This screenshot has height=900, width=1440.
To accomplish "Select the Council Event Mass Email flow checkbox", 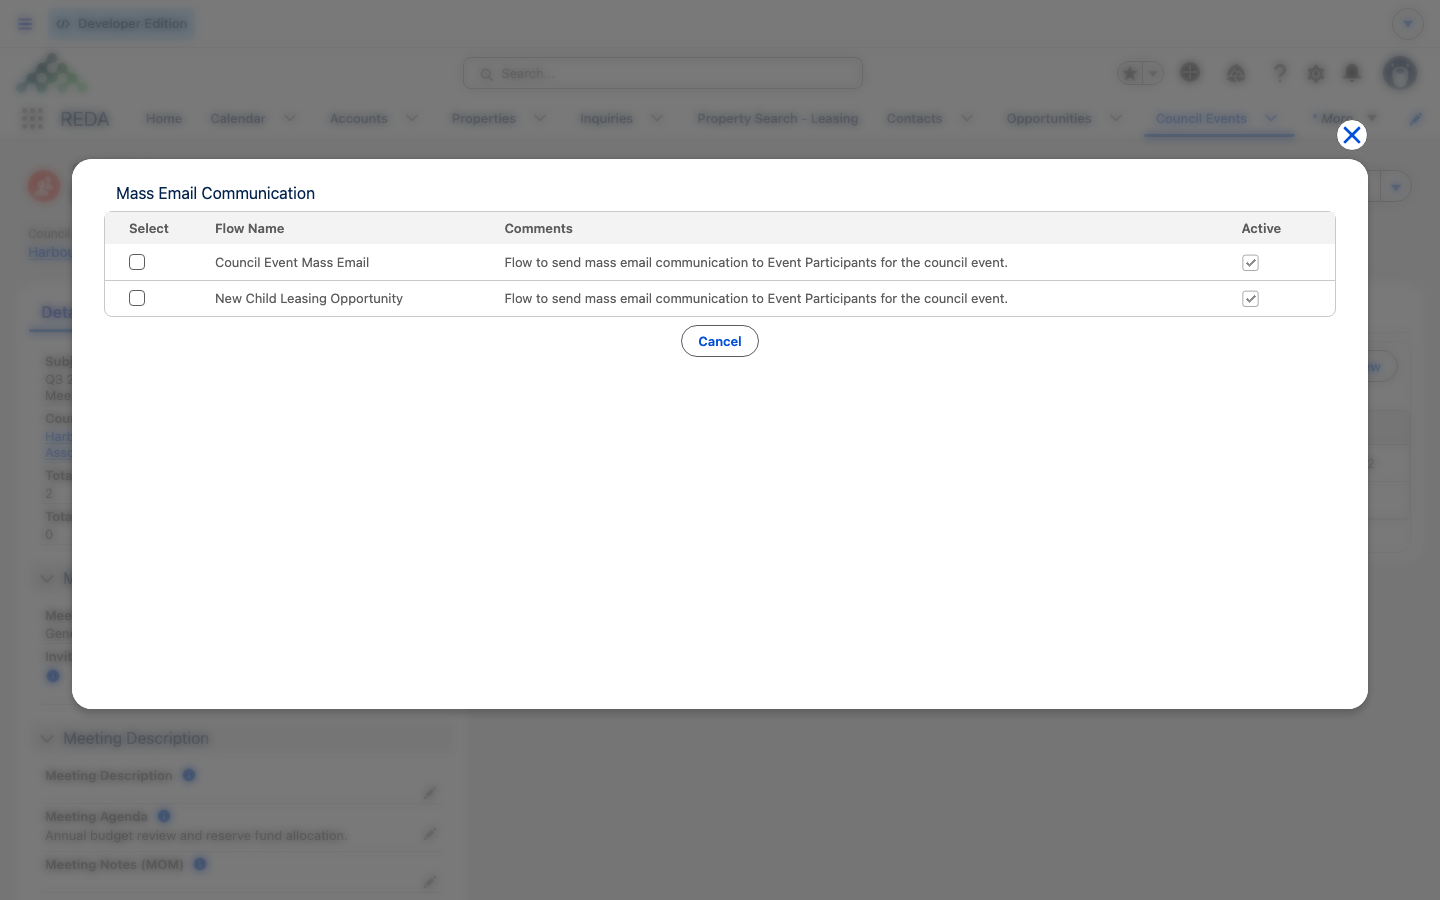I will pyautogui.click(x=137, y=262).
